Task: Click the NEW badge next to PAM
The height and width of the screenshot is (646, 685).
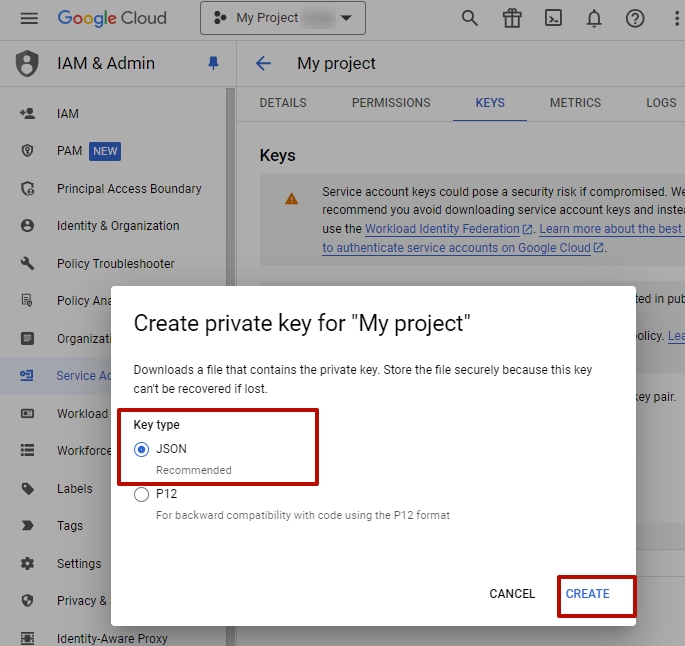Action: 105,151
